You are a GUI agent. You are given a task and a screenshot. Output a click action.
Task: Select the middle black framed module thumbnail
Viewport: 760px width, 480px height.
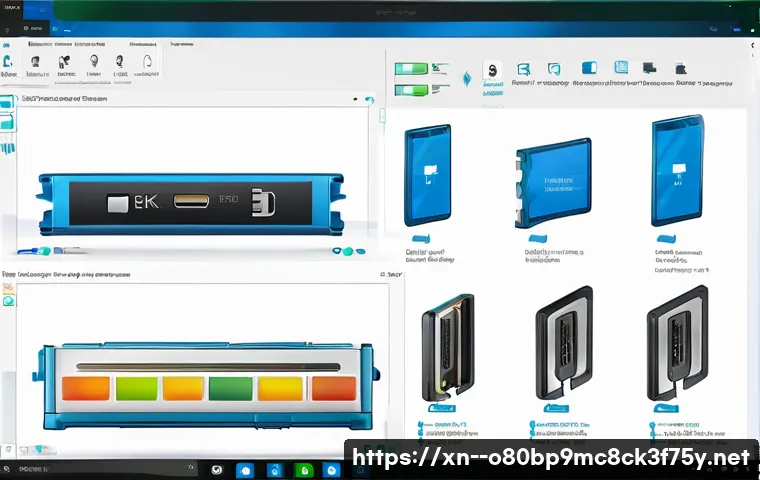564,343
